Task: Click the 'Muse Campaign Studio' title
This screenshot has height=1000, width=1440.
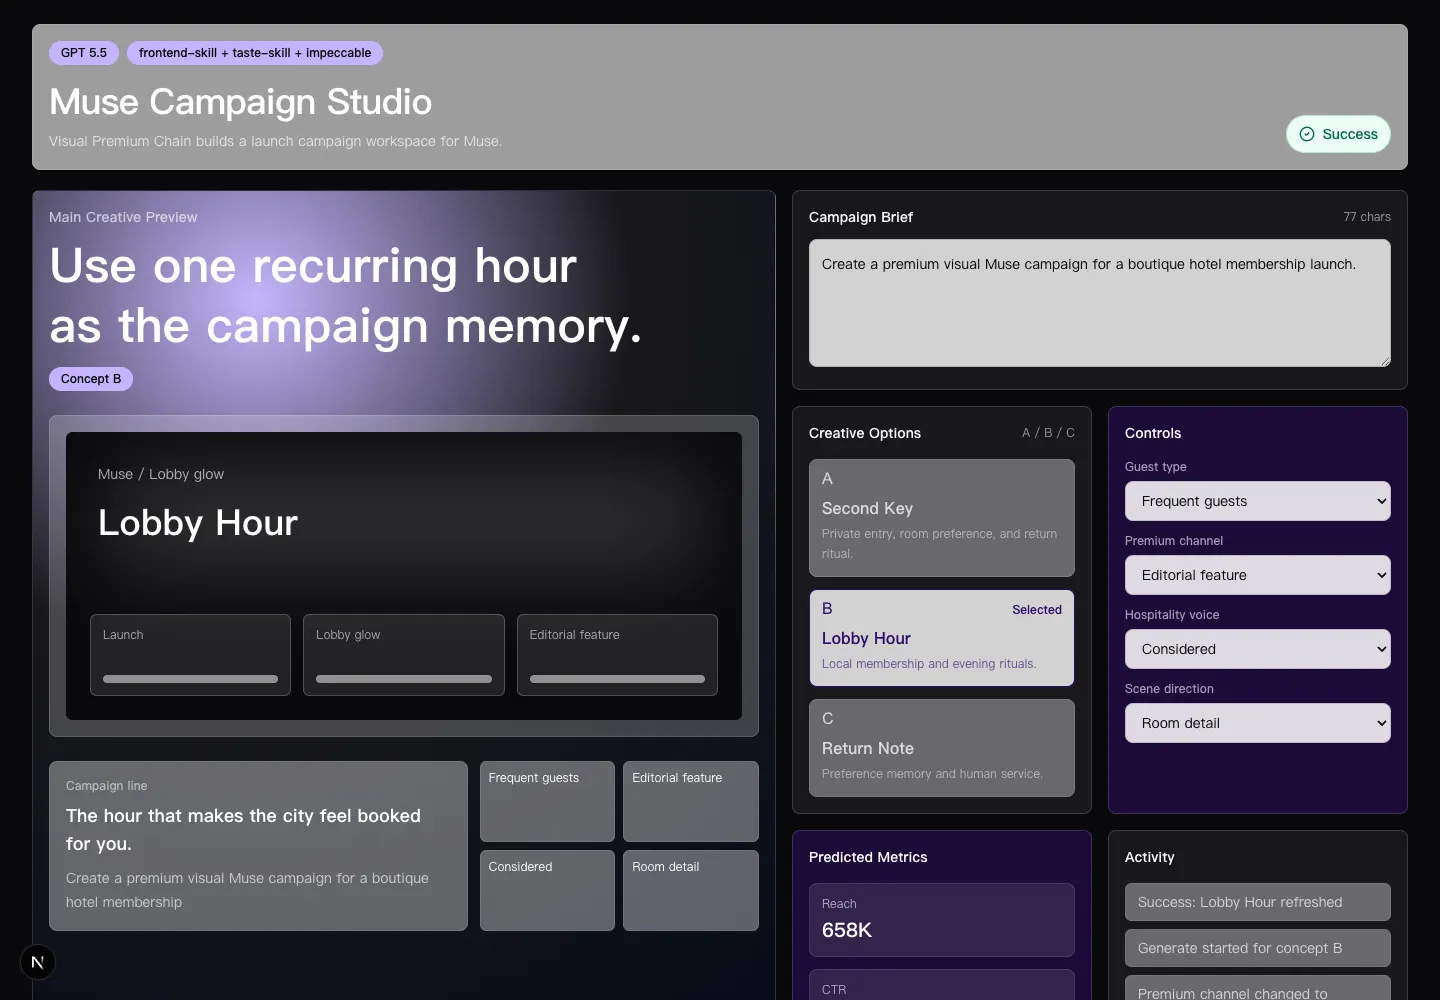Action: (241, 102)
